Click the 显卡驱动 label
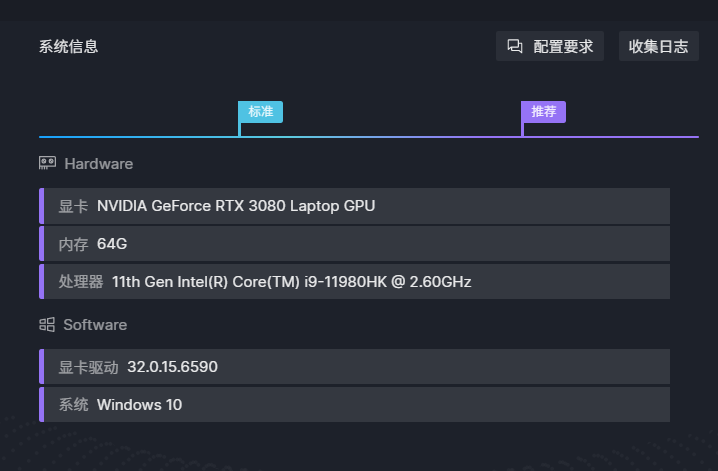718x471 pixels. [x=88, y=367]
